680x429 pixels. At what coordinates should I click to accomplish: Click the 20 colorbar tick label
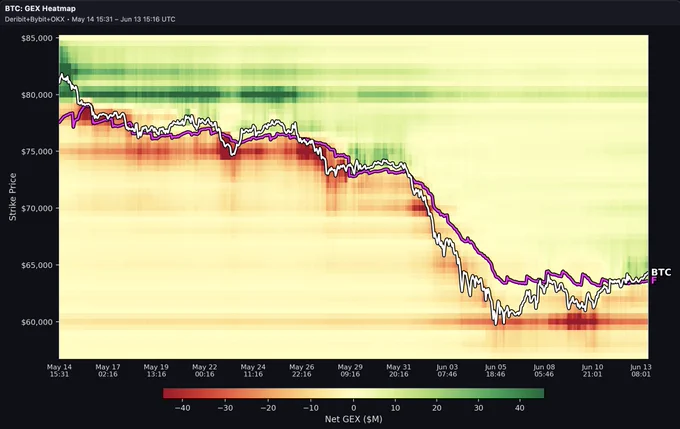437,408
